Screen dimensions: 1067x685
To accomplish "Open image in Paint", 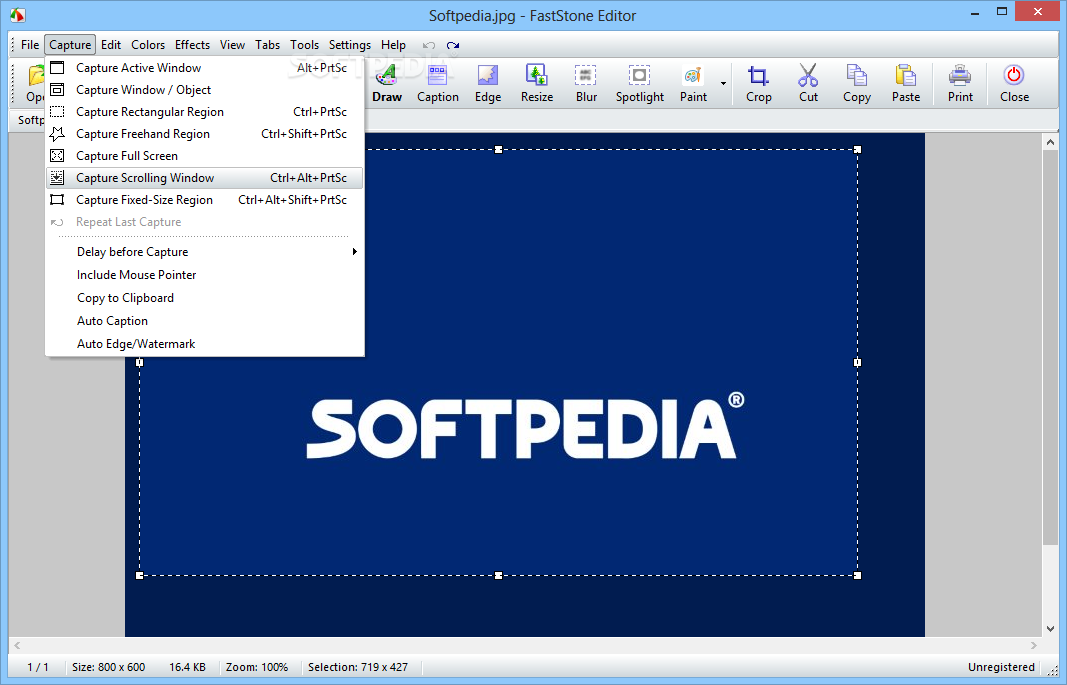I will pyautogui.click(x=693, y=84).
